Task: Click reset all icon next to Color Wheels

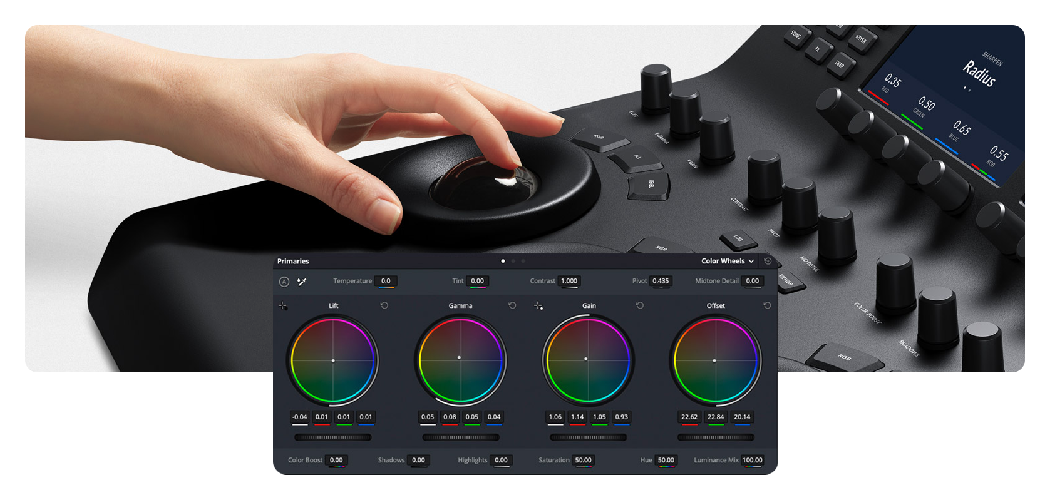Action: pos(767,261)
